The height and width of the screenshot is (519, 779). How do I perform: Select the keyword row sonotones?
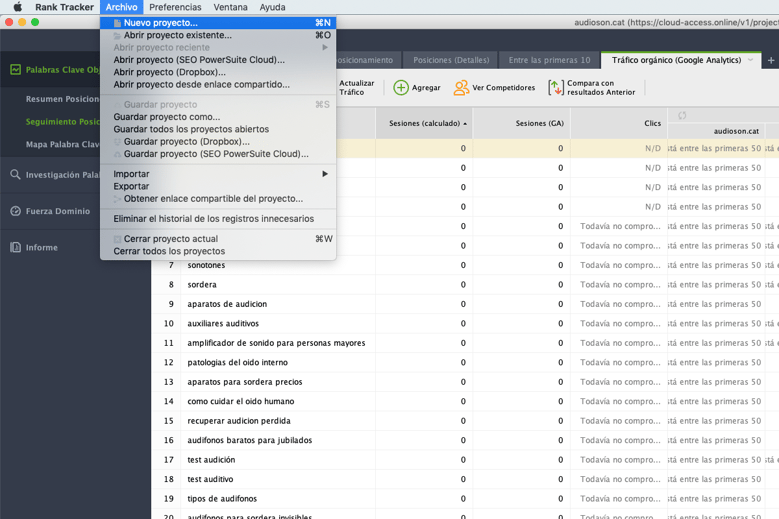[x=465, y=265]
